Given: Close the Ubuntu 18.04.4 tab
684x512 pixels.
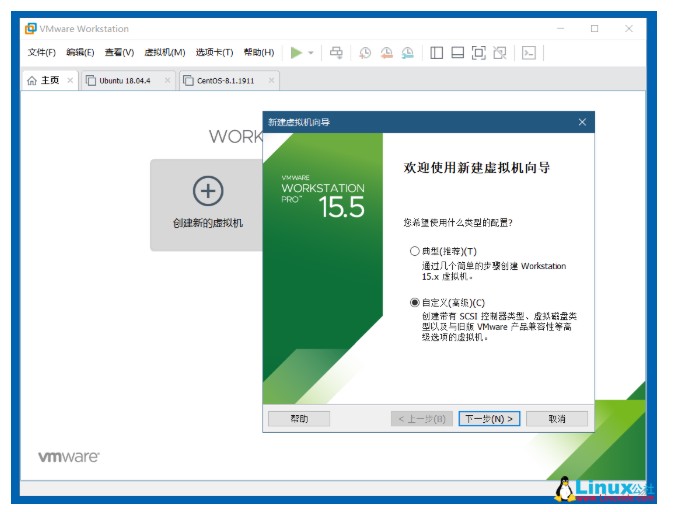Looking at the screenshot, I should [x=167, y=80].
